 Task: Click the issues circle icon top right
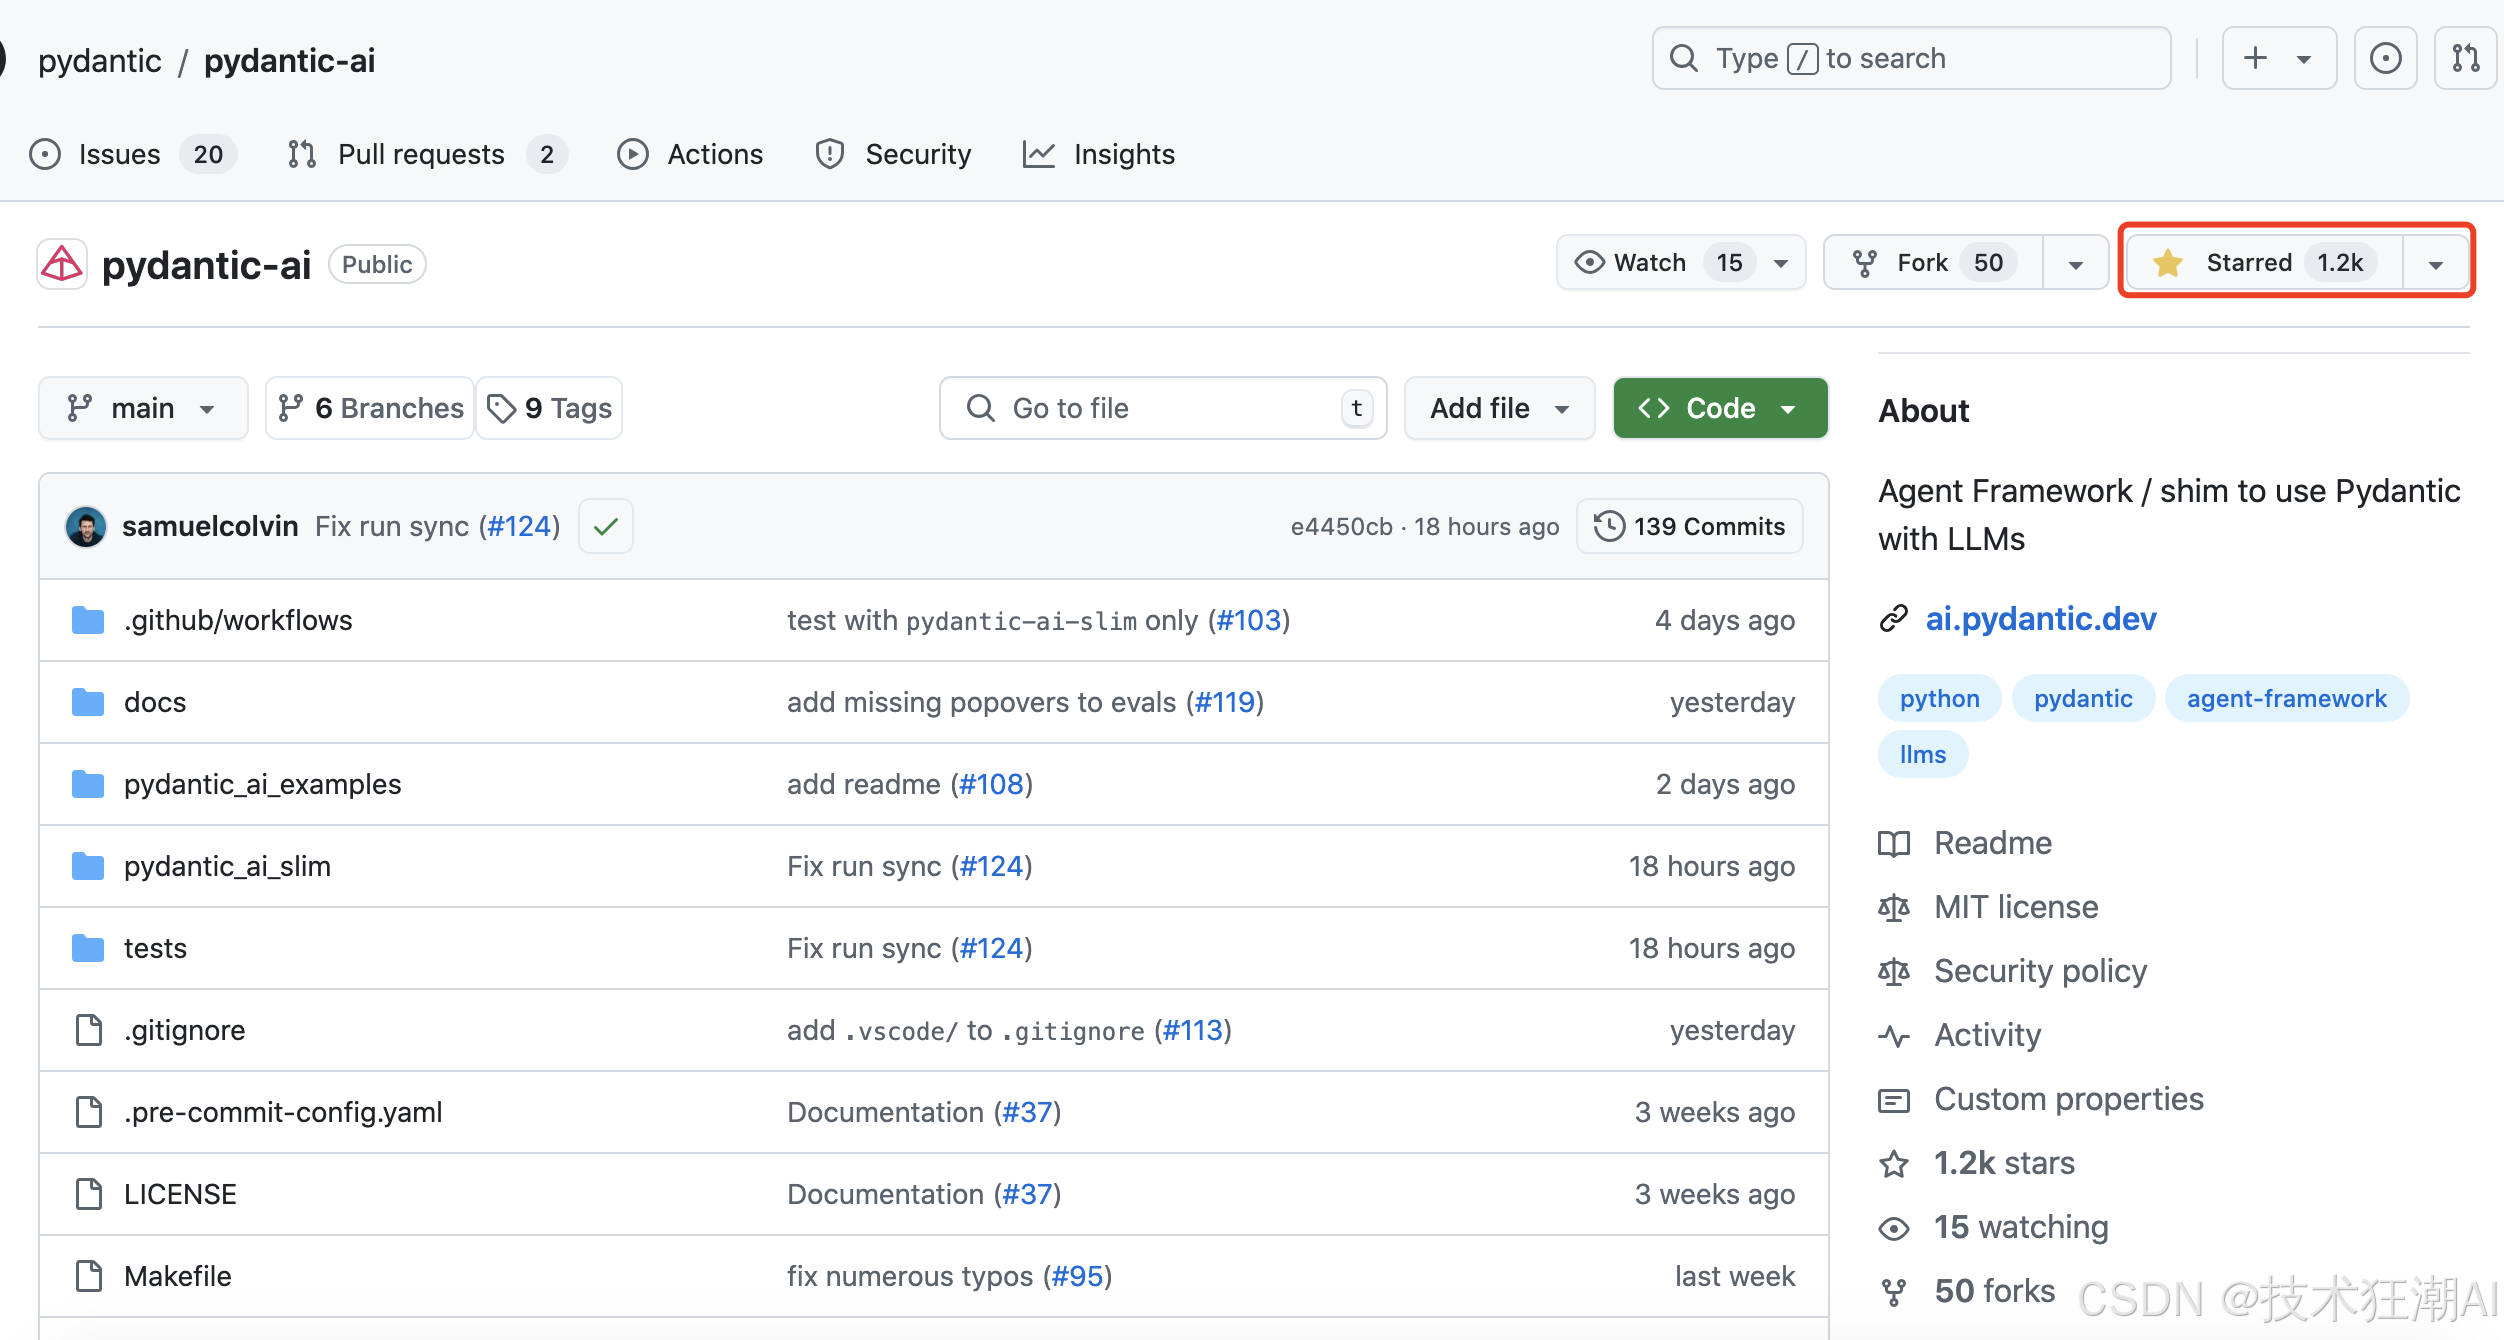click(2385, 59)
